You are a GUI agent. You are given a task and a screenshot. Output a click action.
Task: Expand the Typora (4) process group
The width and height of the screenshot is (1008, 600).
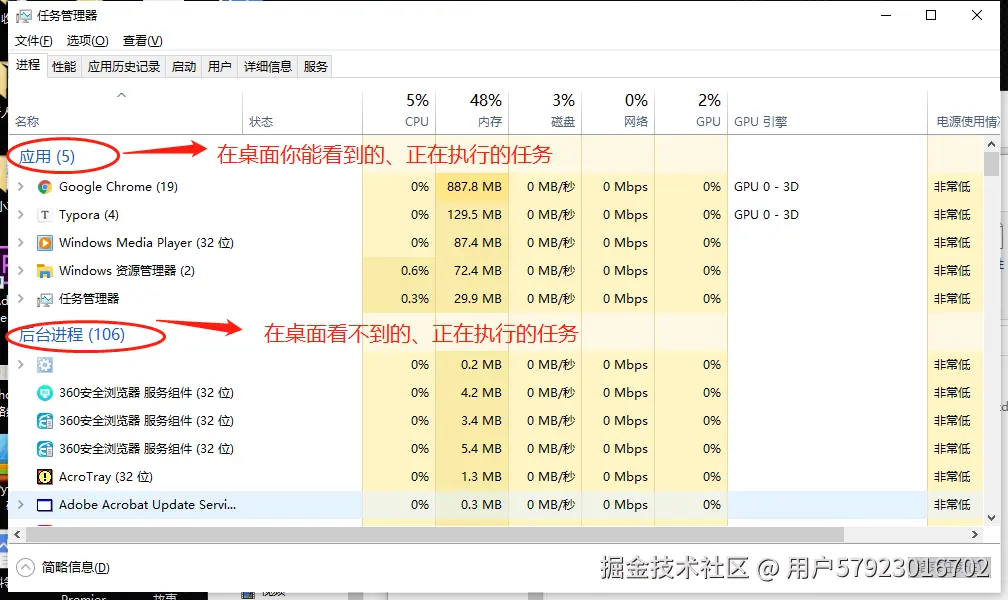(x=21, y=215)
